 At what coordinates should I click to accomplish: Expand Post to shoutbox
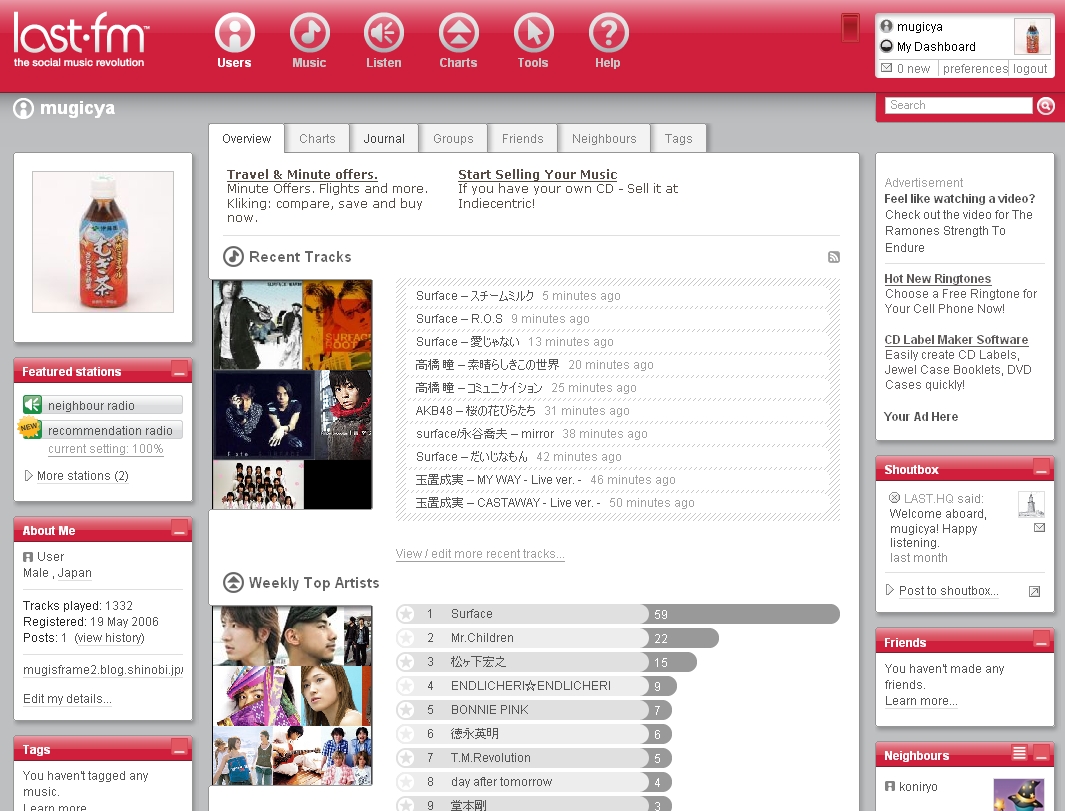coord(942,590)
